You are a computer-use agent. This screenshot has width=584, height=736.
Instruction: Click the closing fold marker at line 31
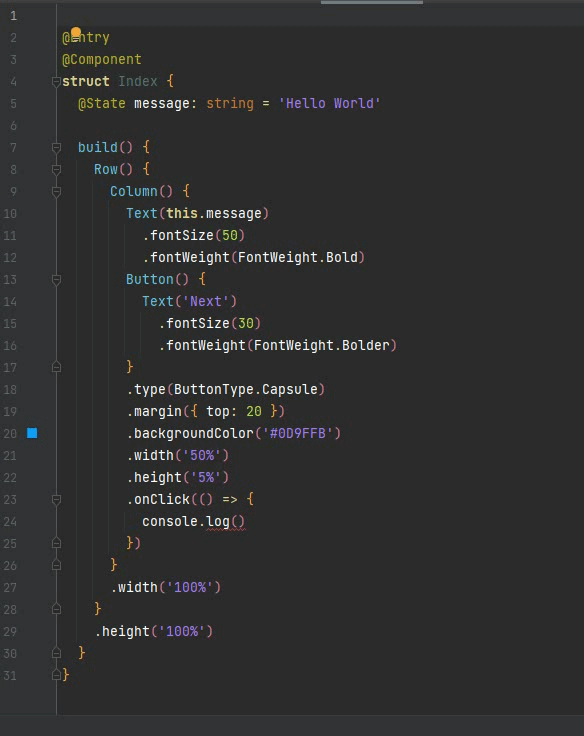56,675
